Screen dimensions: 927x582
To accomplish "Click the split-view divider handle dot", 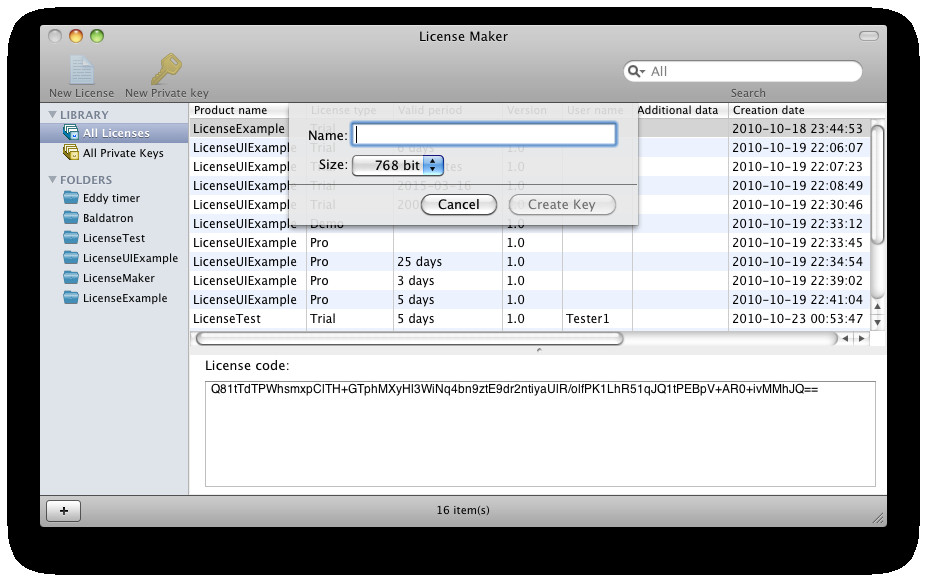I will point(539,350).
